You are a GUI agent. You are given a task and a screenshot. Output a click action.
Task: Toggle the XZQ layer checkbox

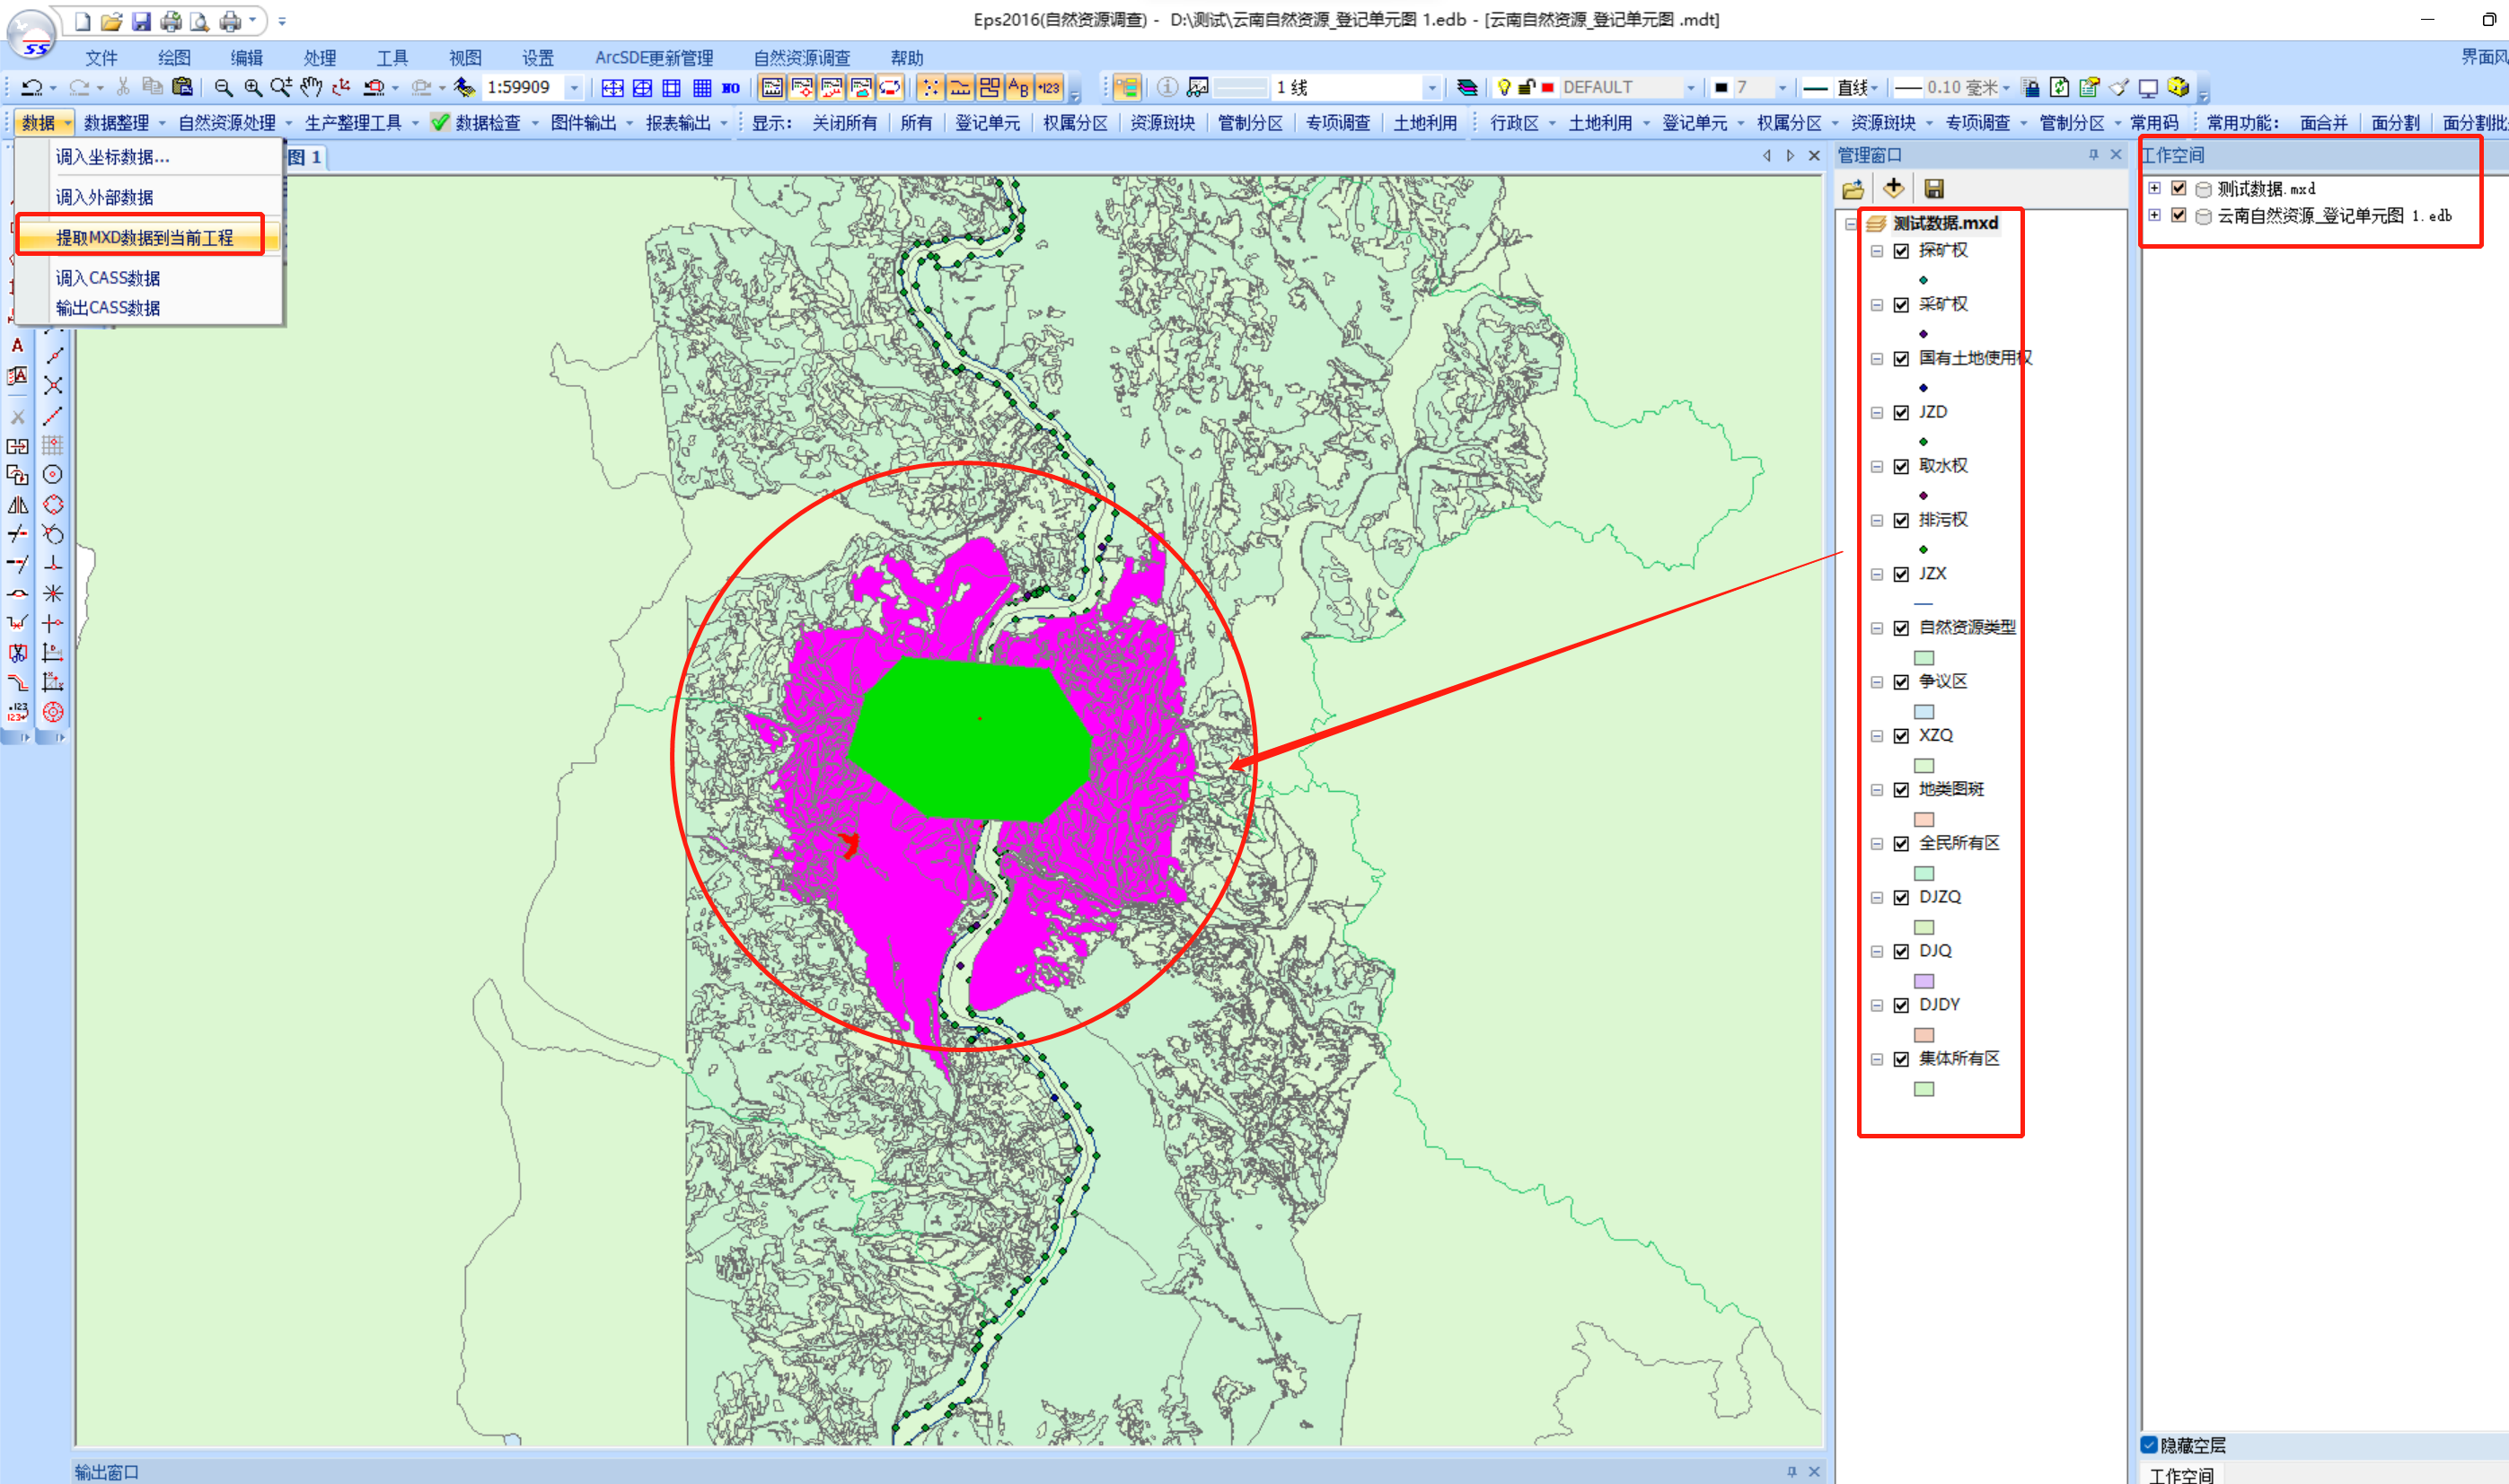1901,736
